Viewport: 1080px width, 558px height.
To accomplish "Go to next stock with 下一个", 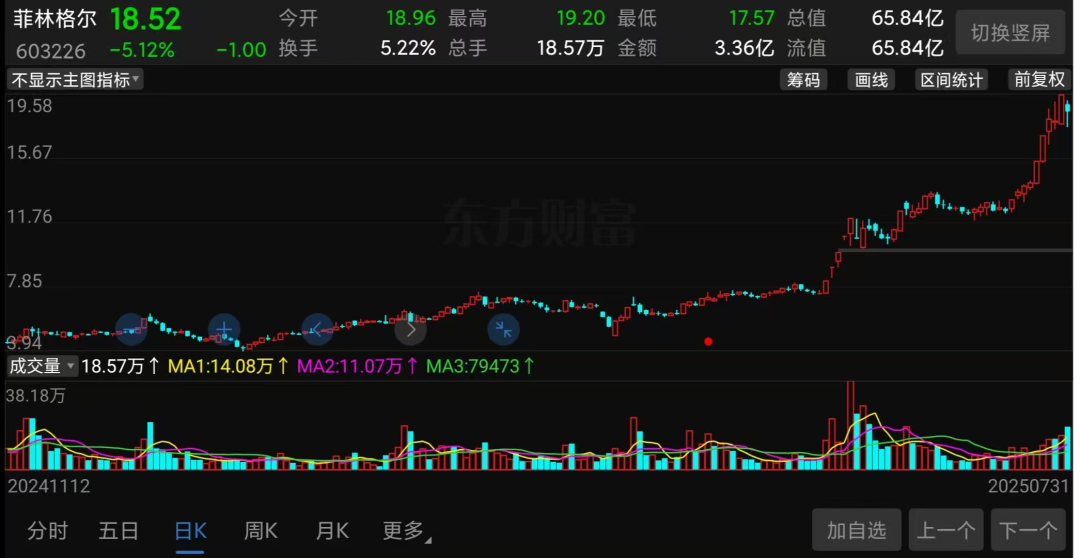I will click(1028, 530).
